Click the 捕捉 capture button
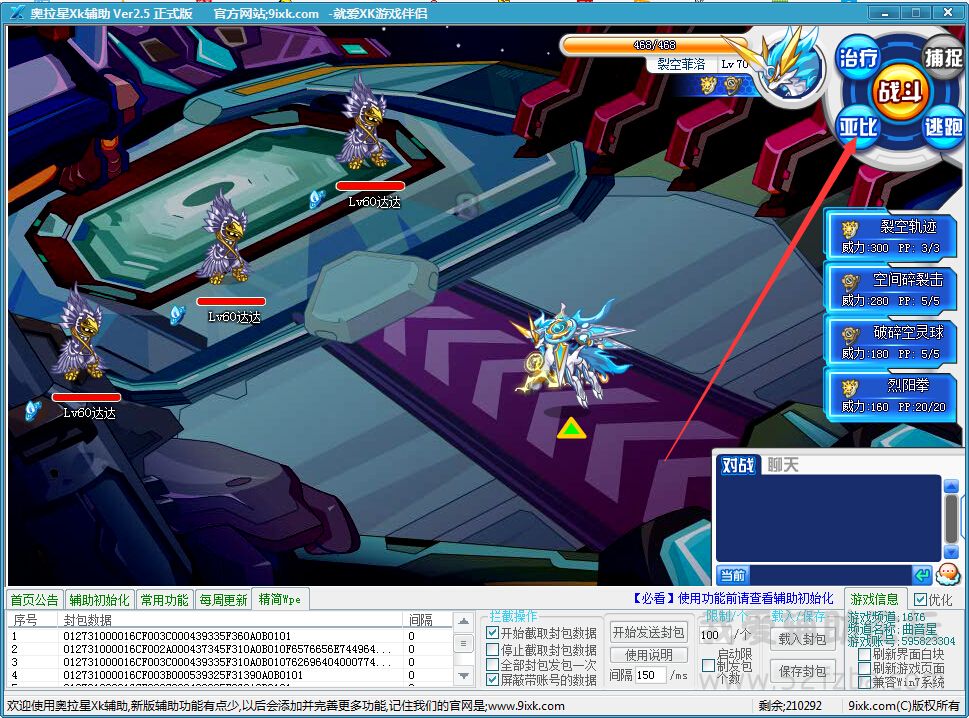Image resolution: width=969 pixels, height=718 pixels. pyautogui.click(x=942, y=57)
